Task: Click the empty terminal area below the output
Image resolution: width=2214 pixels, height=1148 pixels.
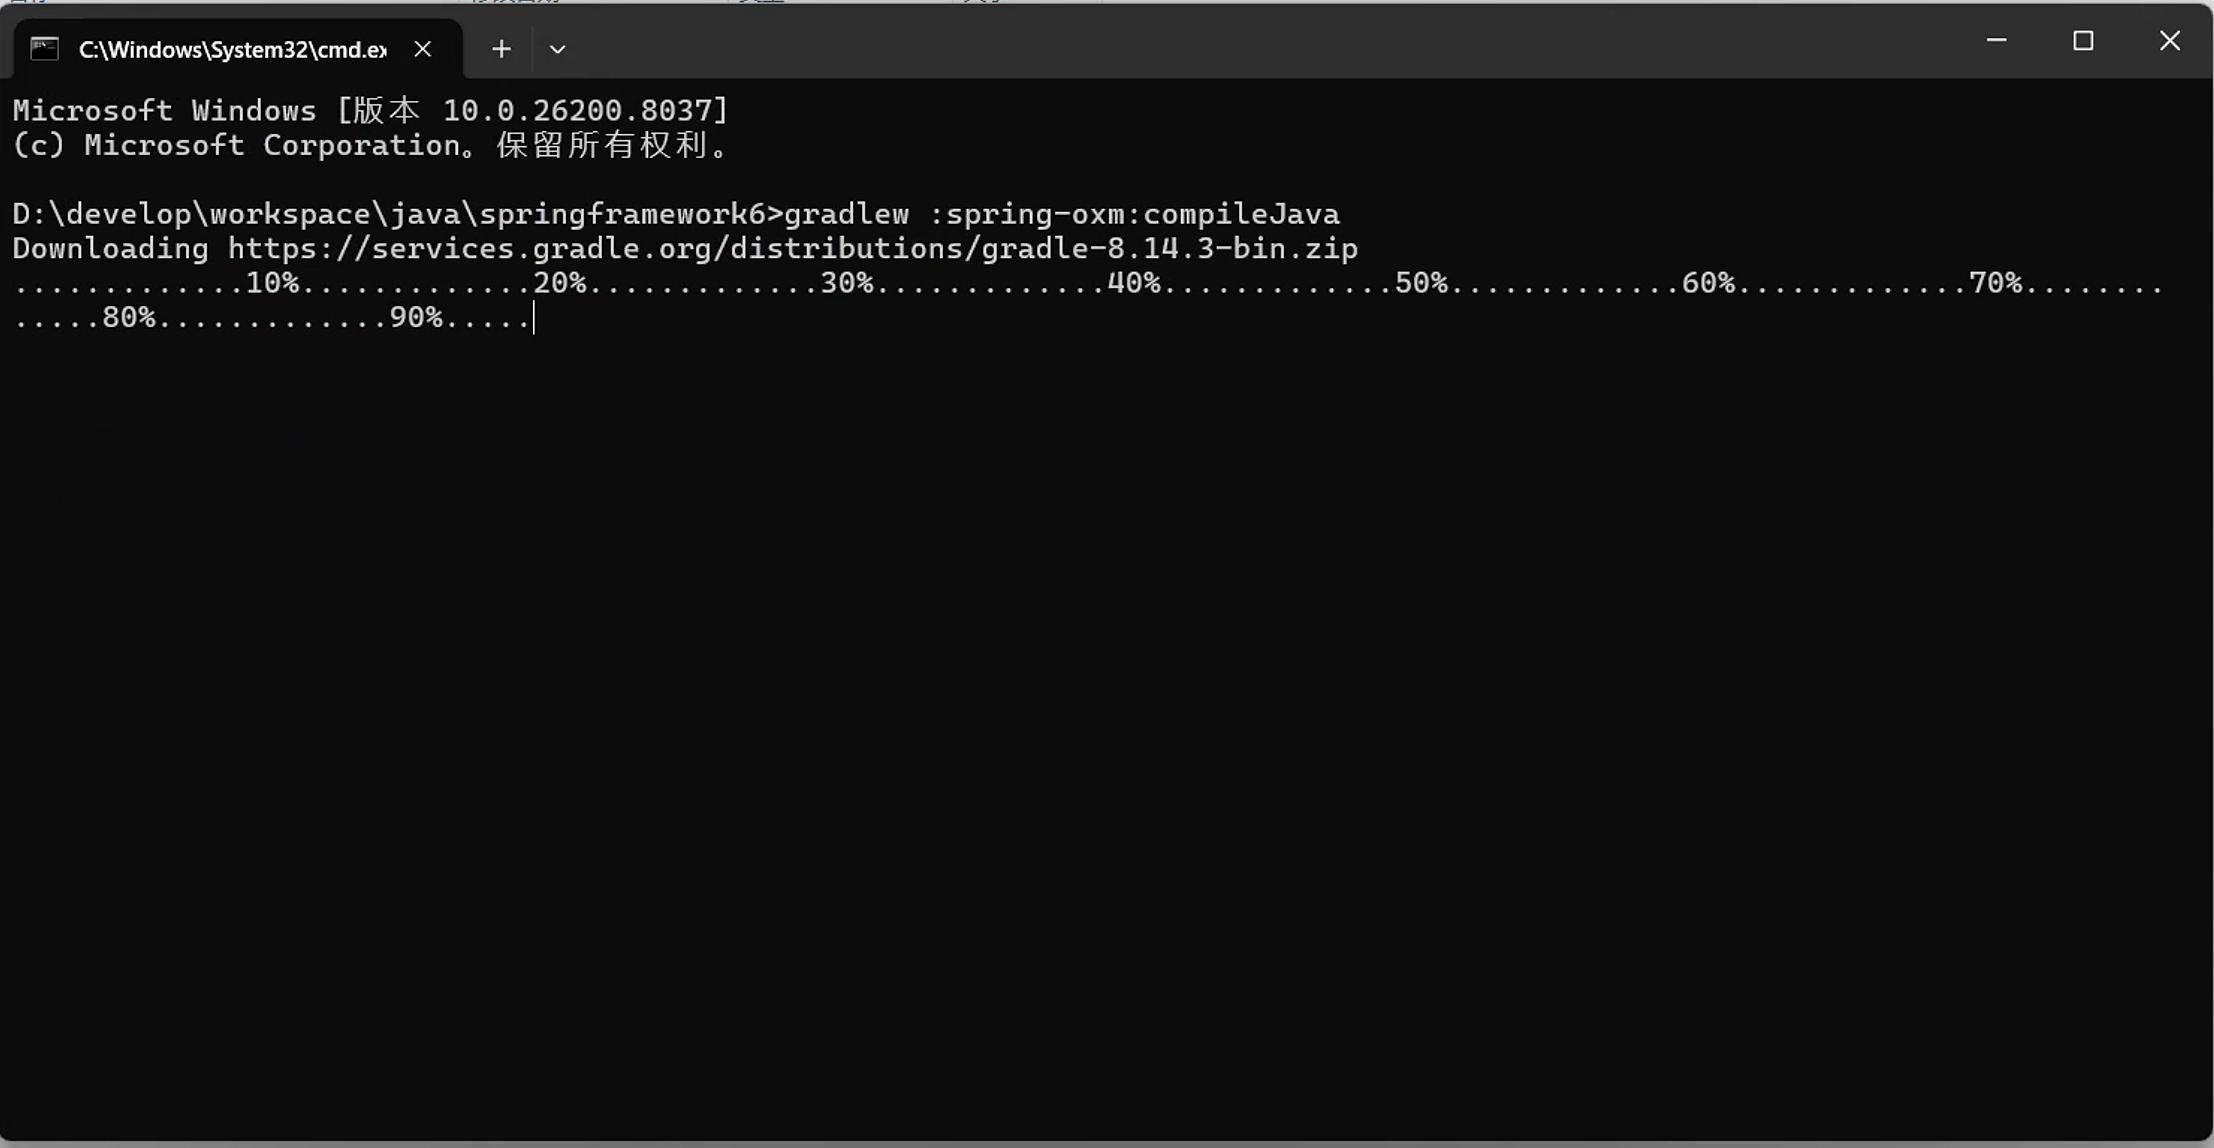Action: tap(1106, 730)
